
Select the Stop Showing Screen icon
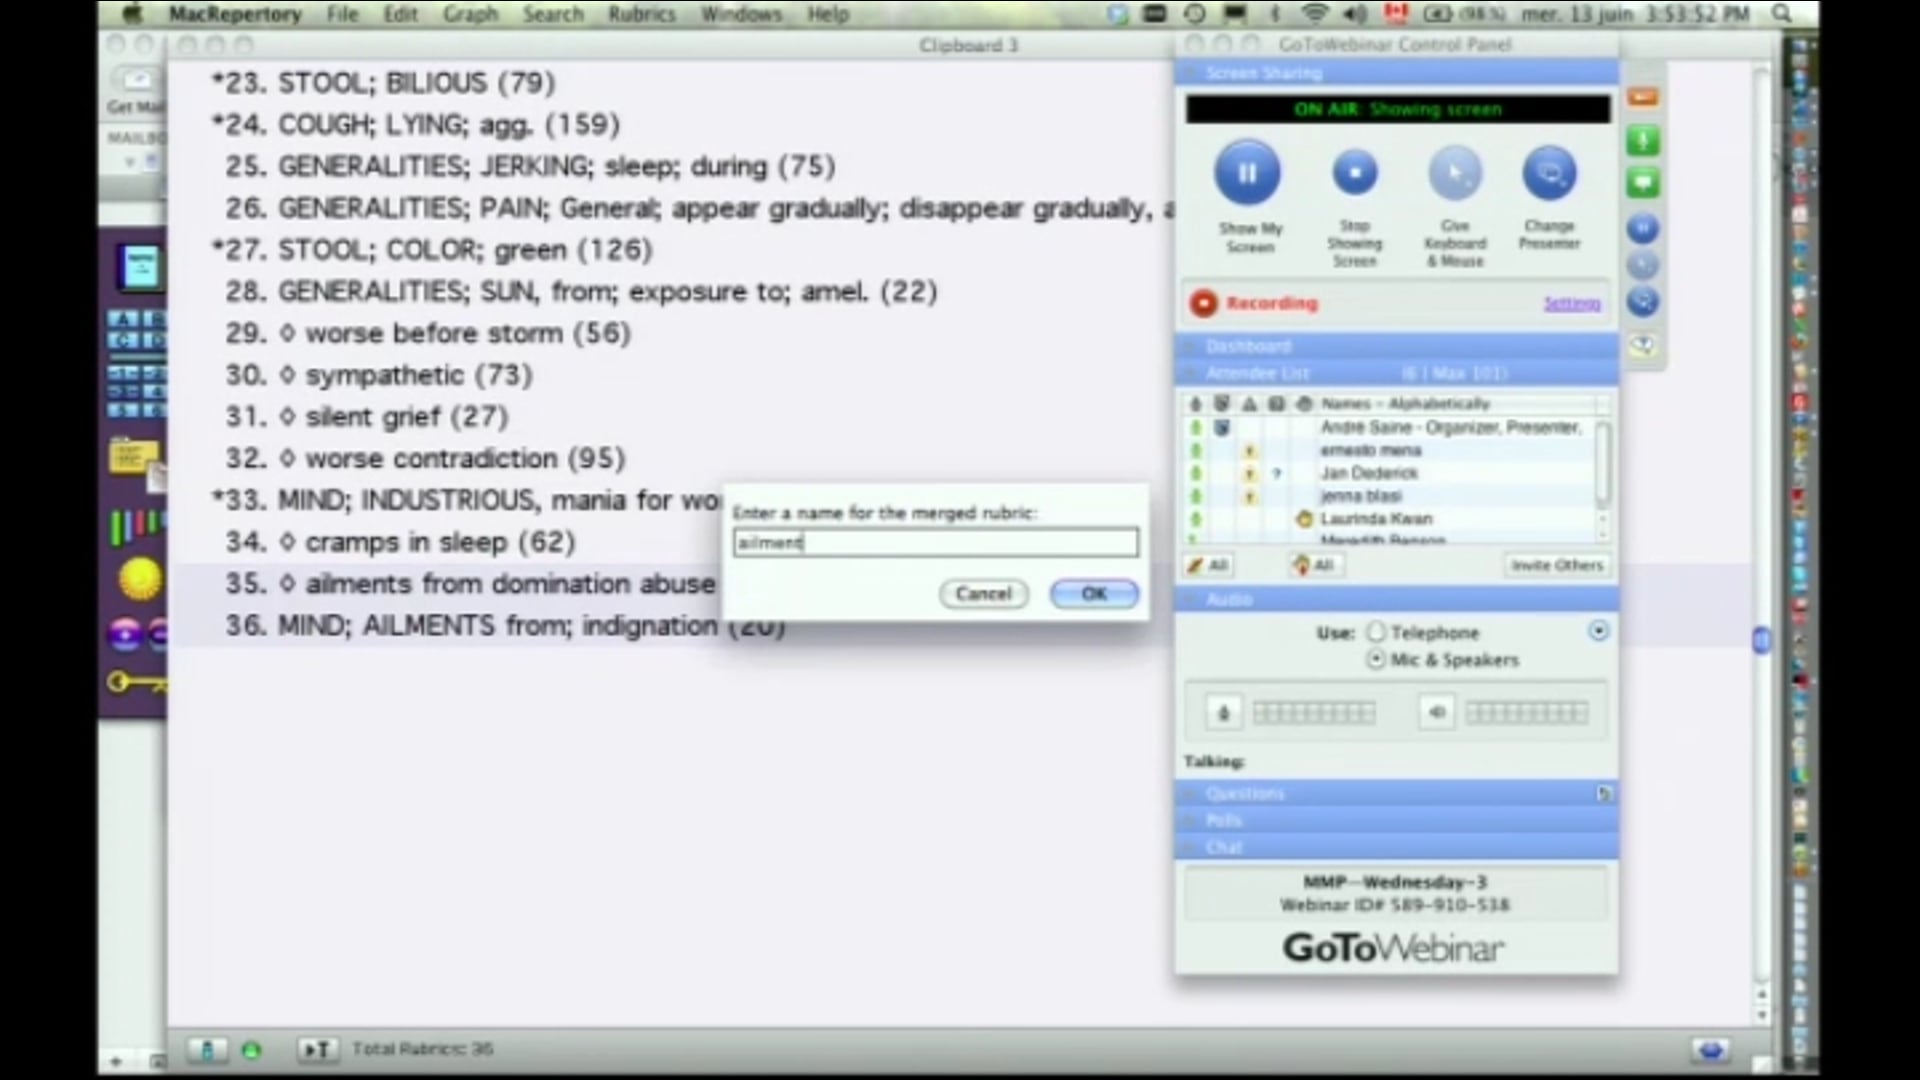click(1354, 173)
